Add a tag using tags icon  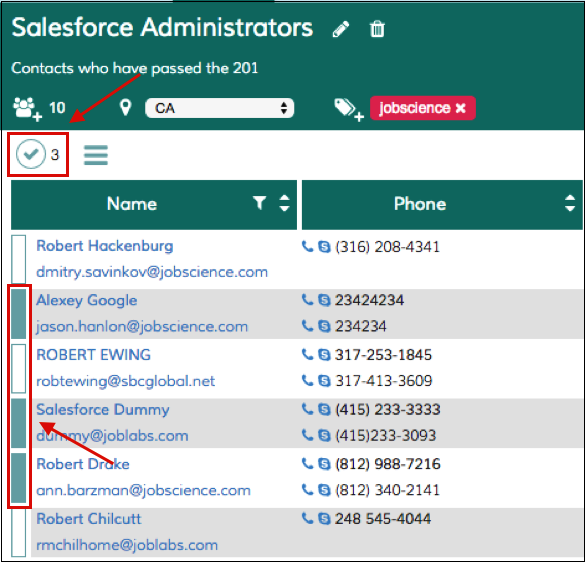point(349,110)
